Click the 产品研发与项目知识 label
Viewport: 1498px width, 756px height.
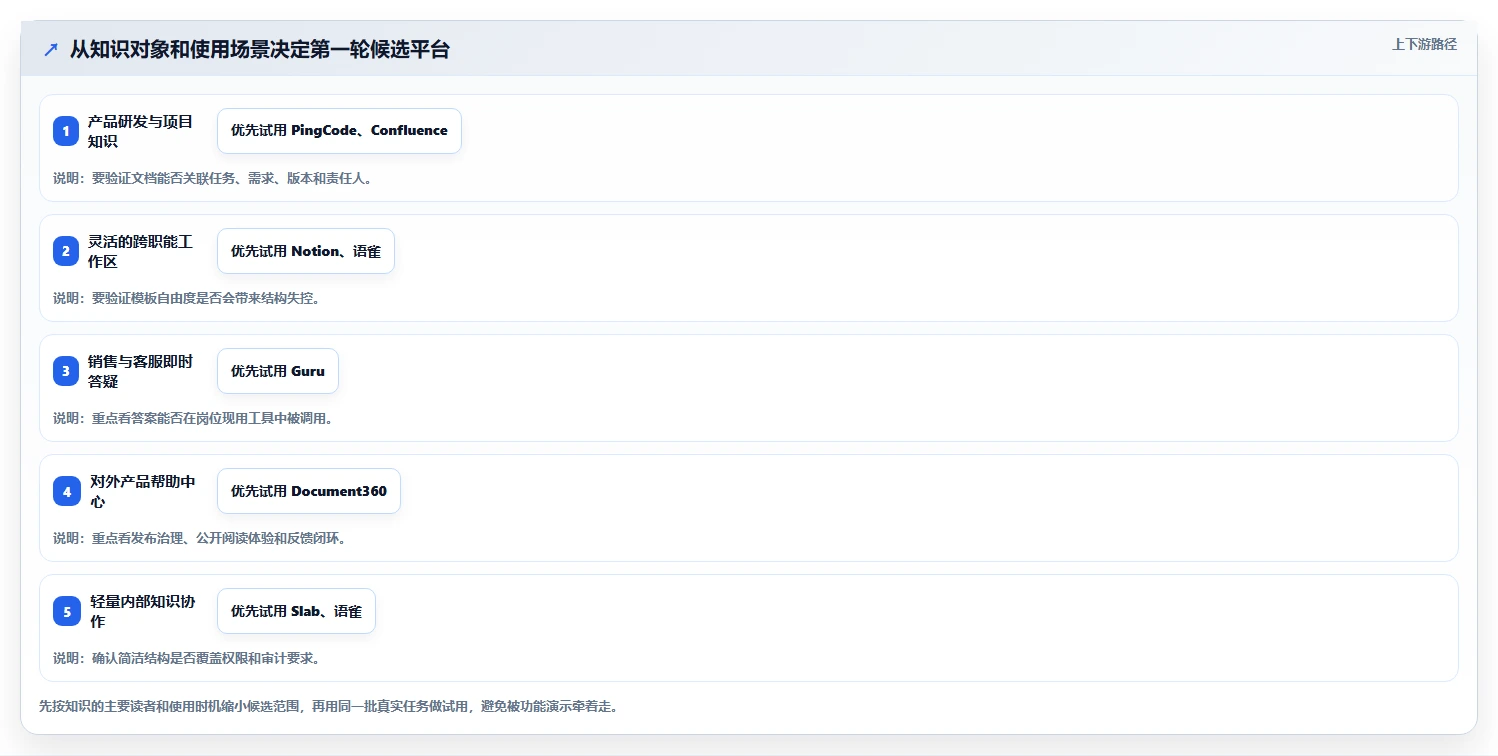[140, 131]
